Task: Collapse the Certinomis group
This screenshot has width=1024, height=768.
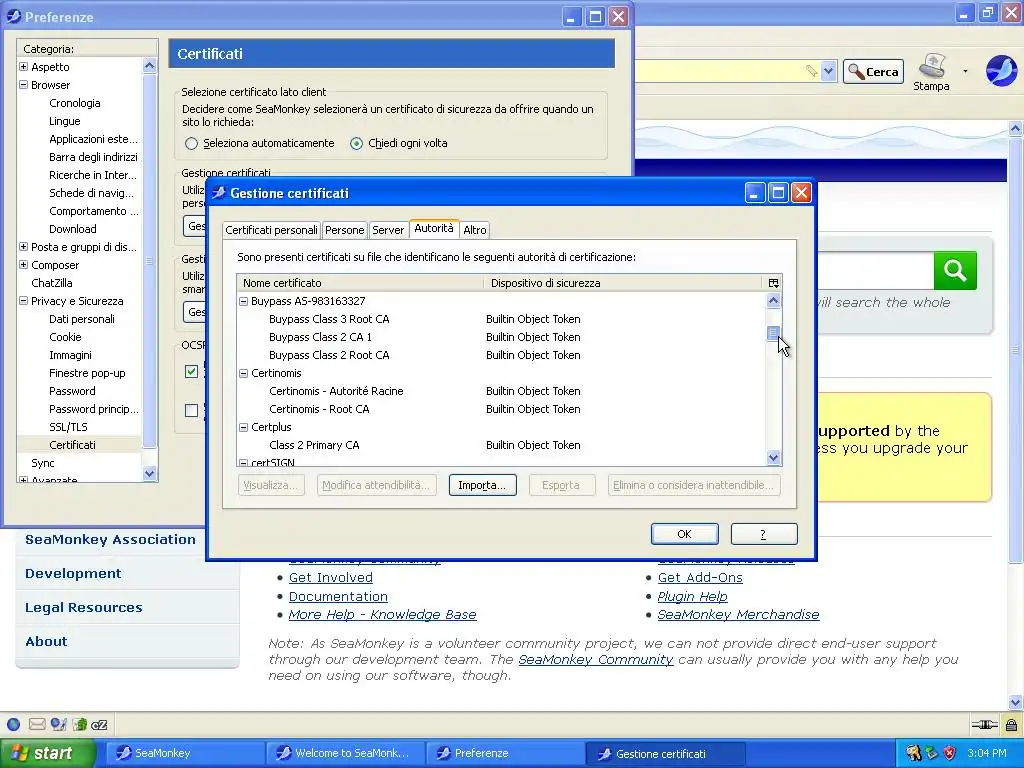Action: (244, 374)
